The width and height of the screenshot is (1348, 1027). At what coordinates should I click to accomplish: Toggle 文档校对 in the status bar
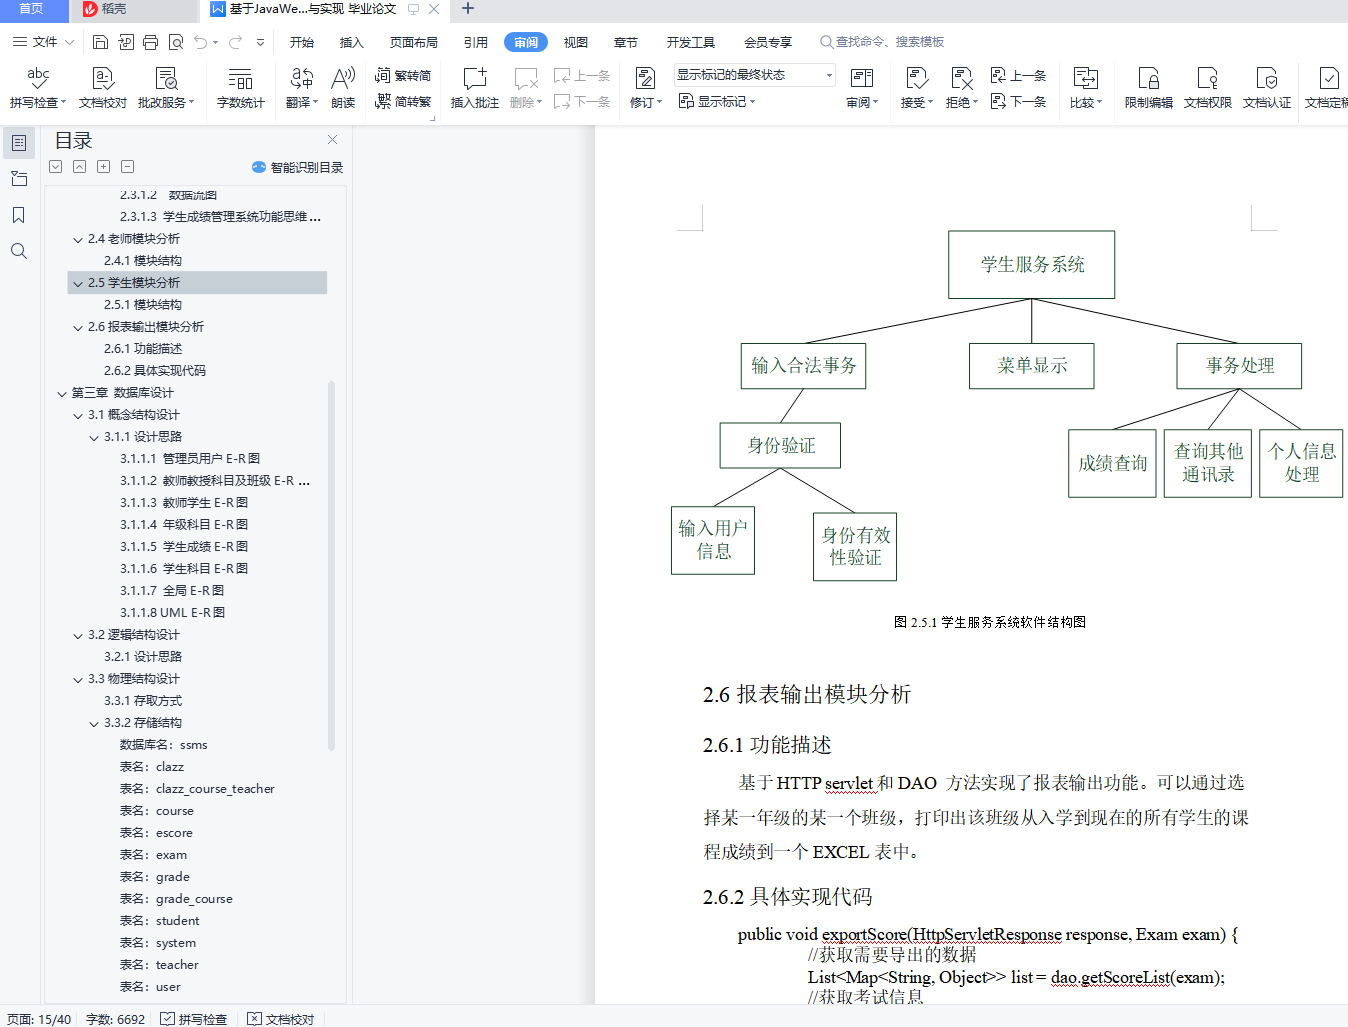coord(281,1019)
